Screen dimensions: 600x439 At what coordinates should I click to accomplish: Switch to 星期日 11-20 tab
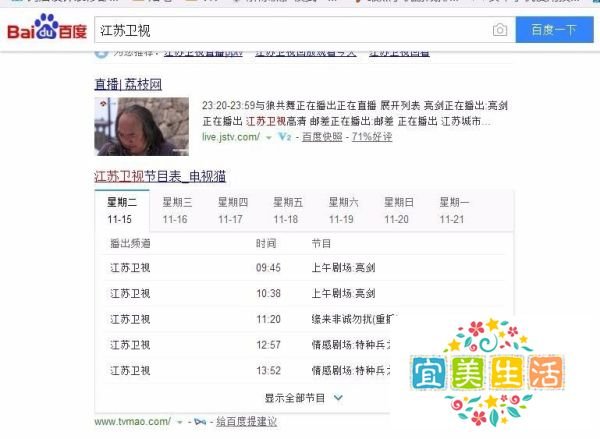tap(398, 211)
